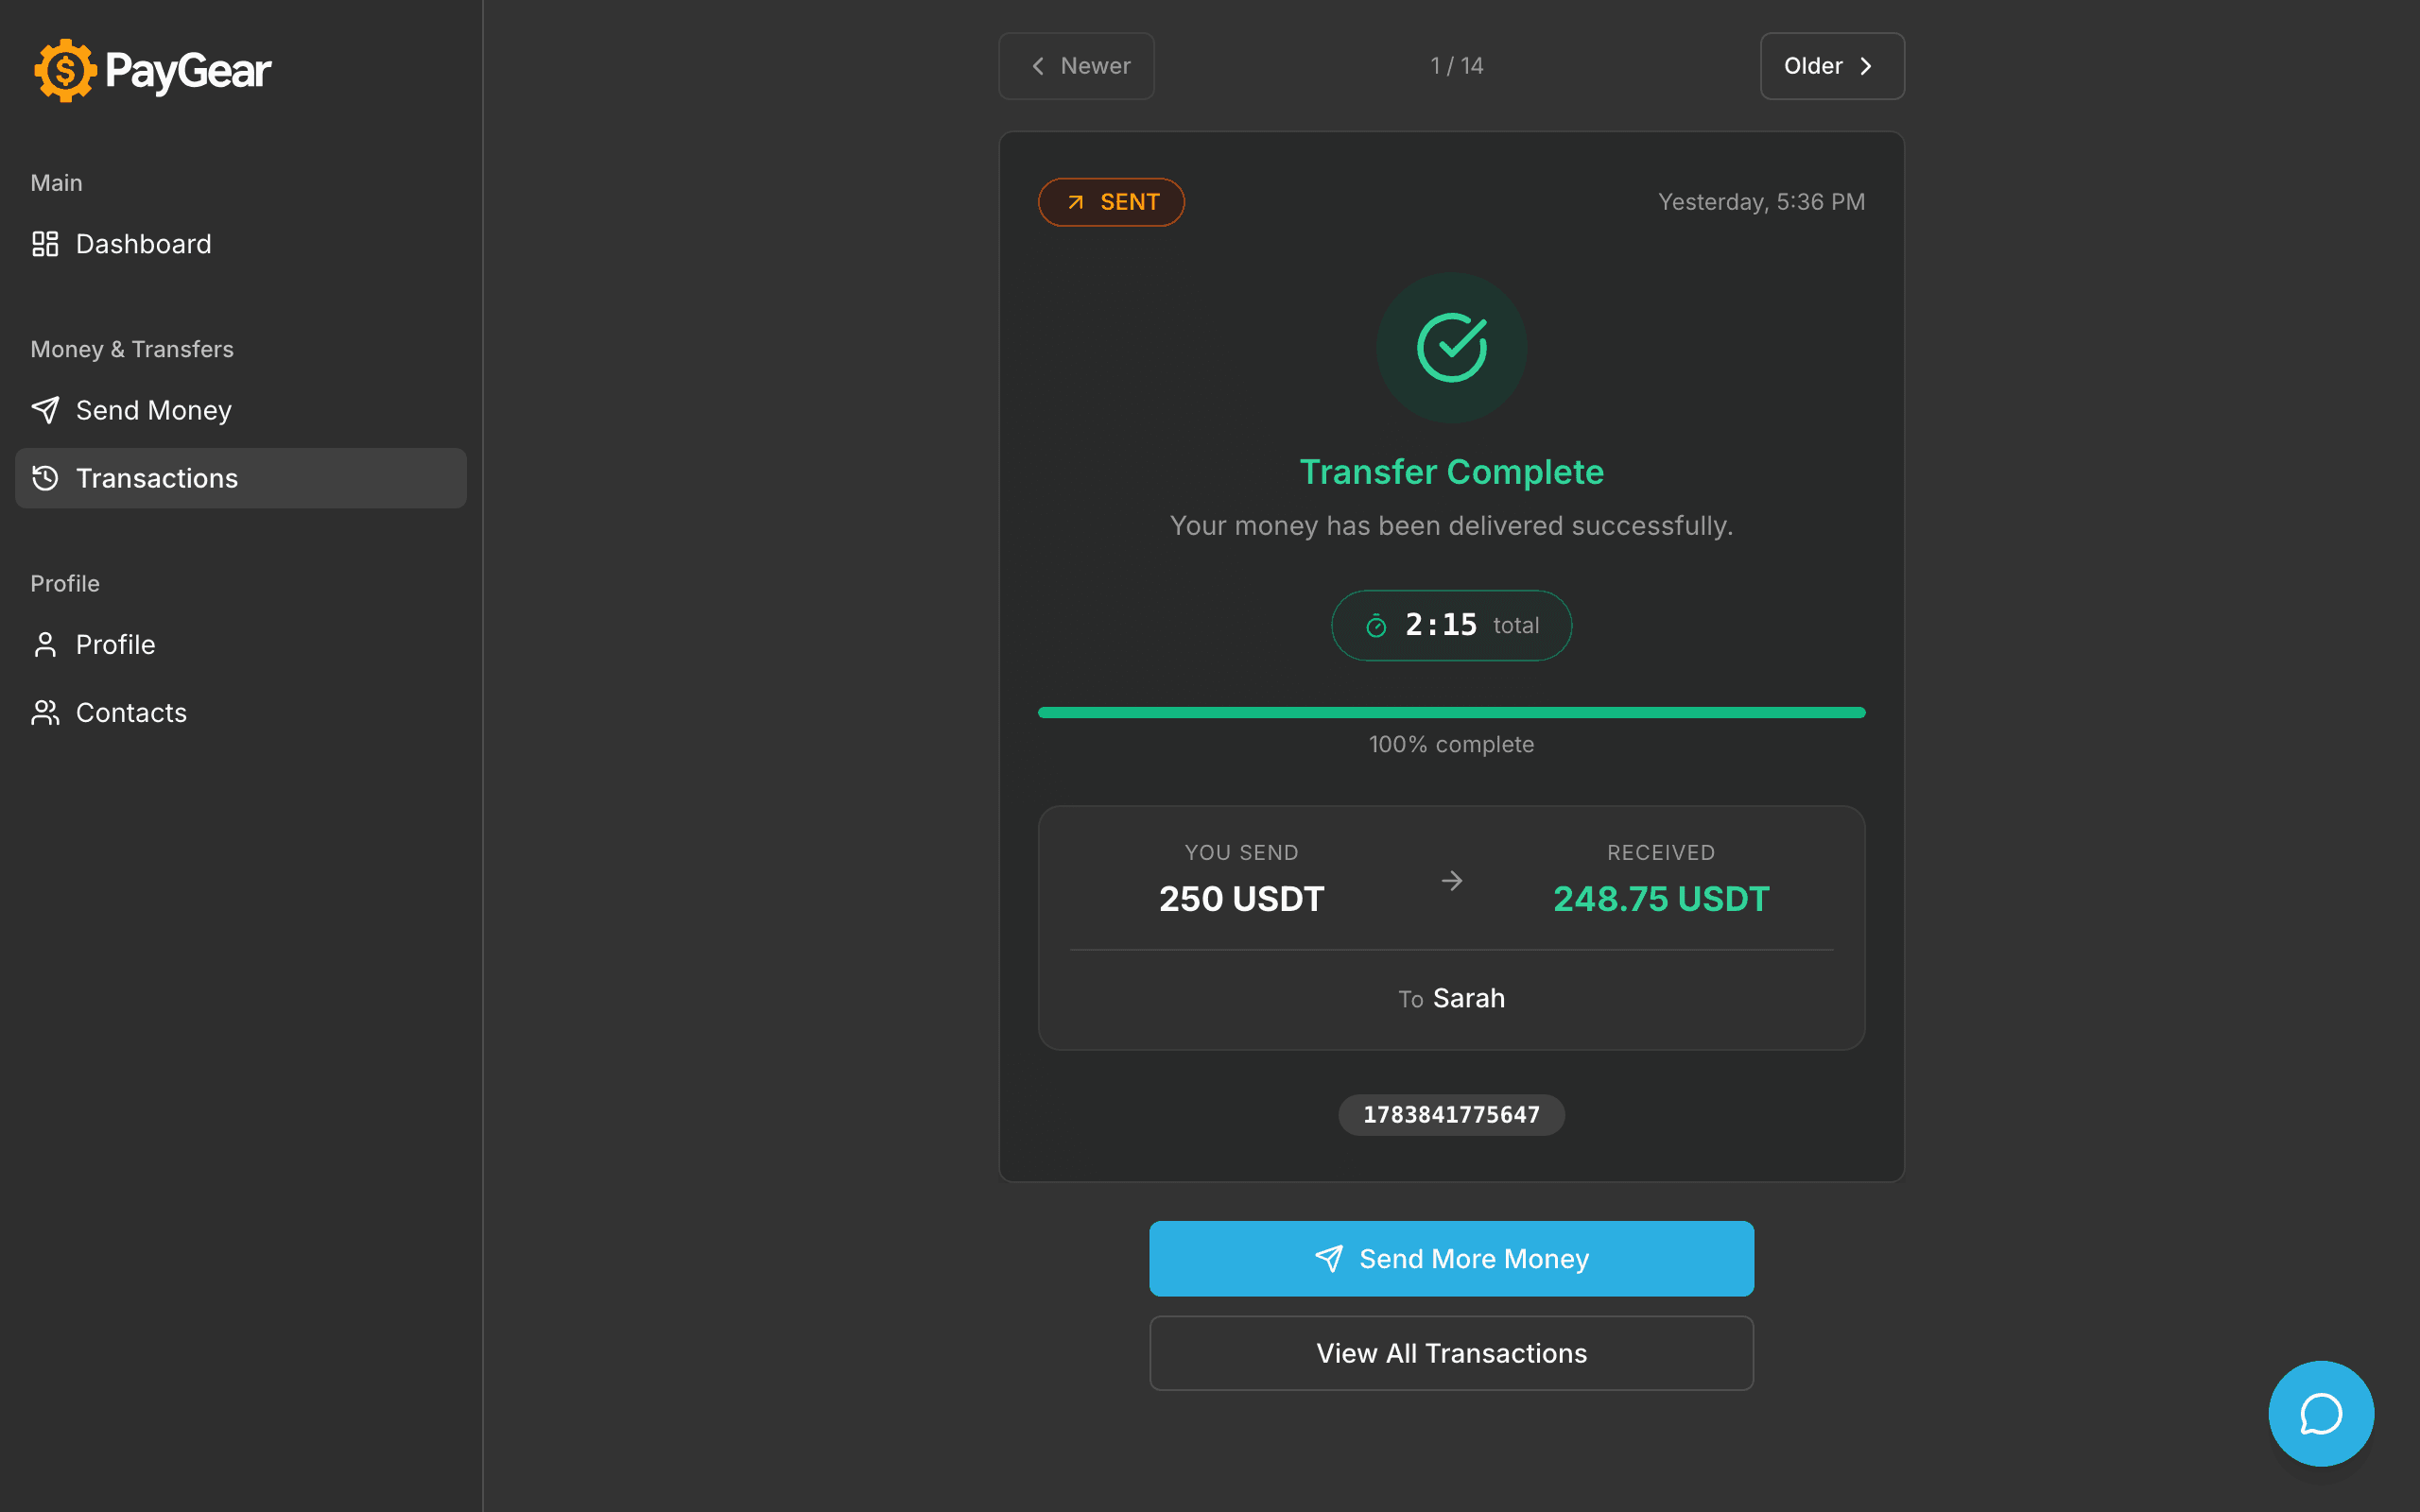
Task: Go to the Older transaction
Action: coord(1832,66)
